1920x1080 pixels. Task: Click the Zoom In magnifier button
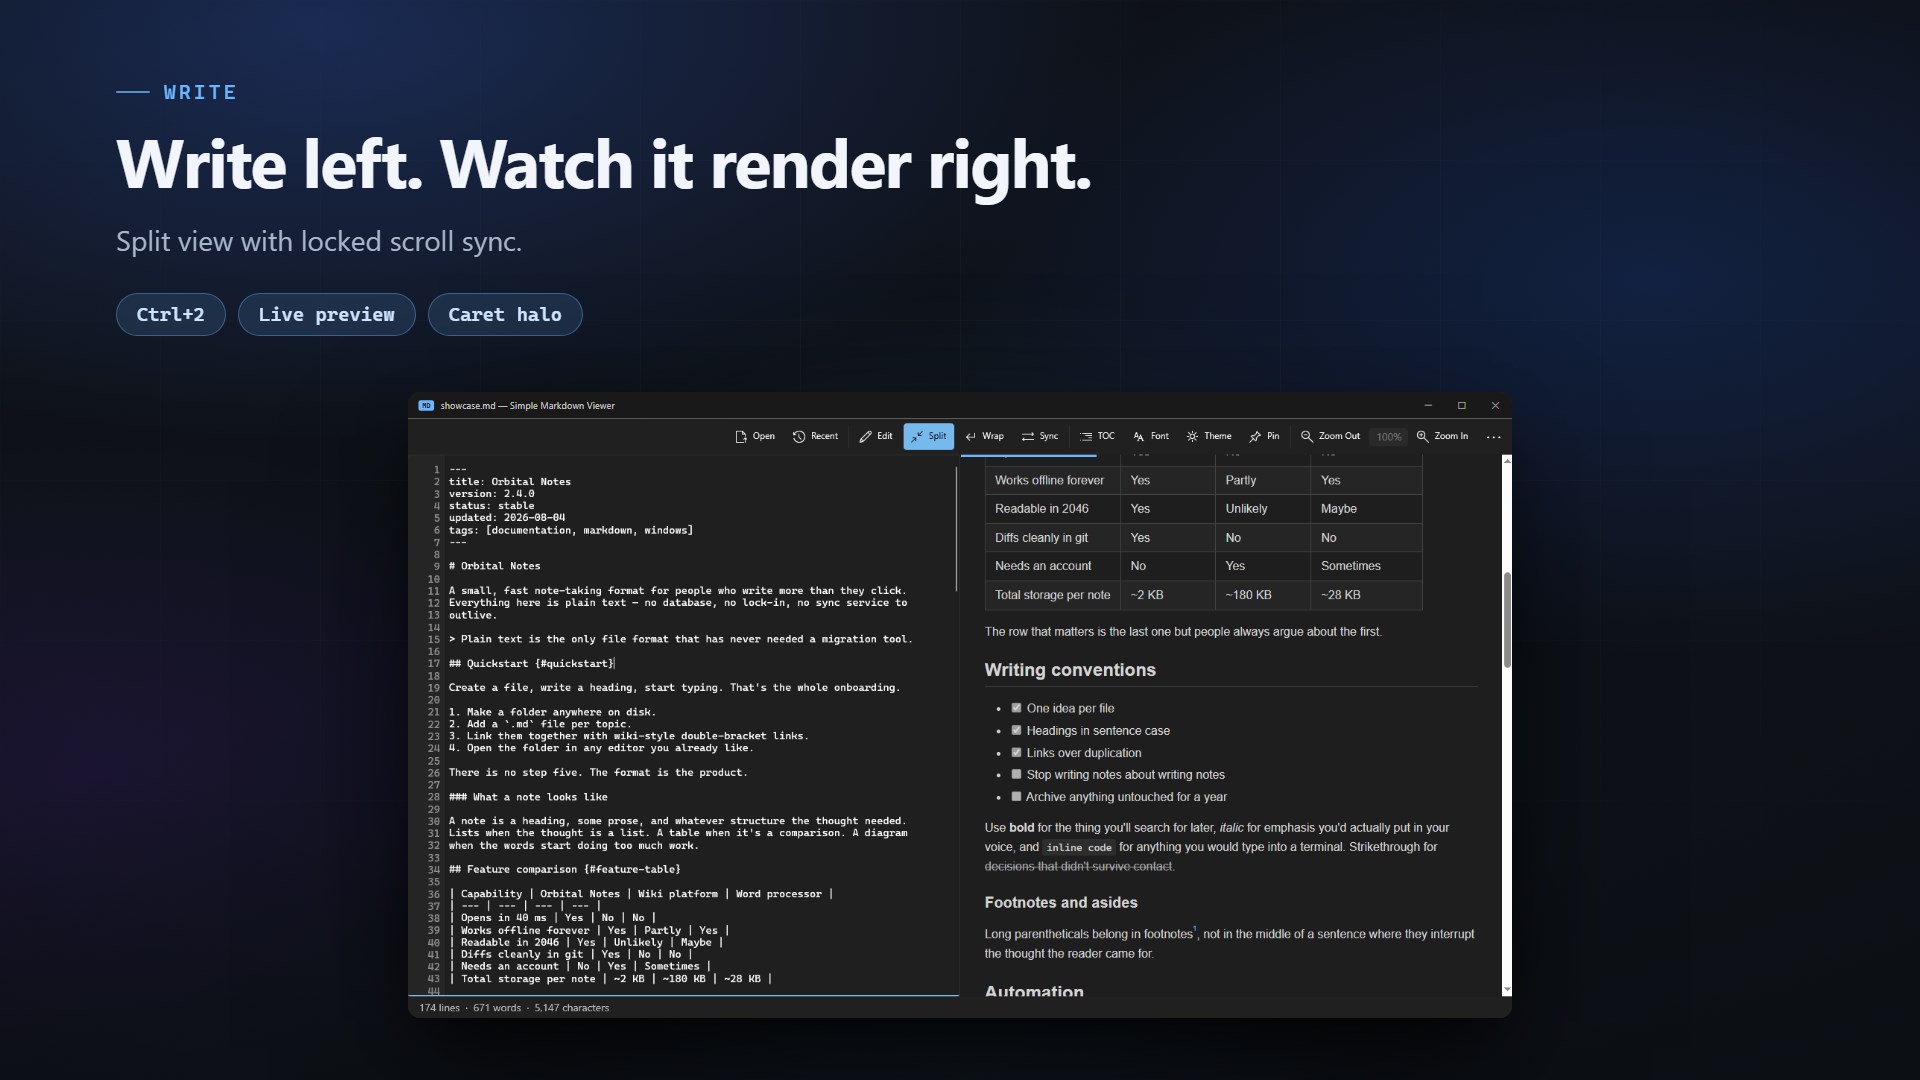[x=1442, y=436]
